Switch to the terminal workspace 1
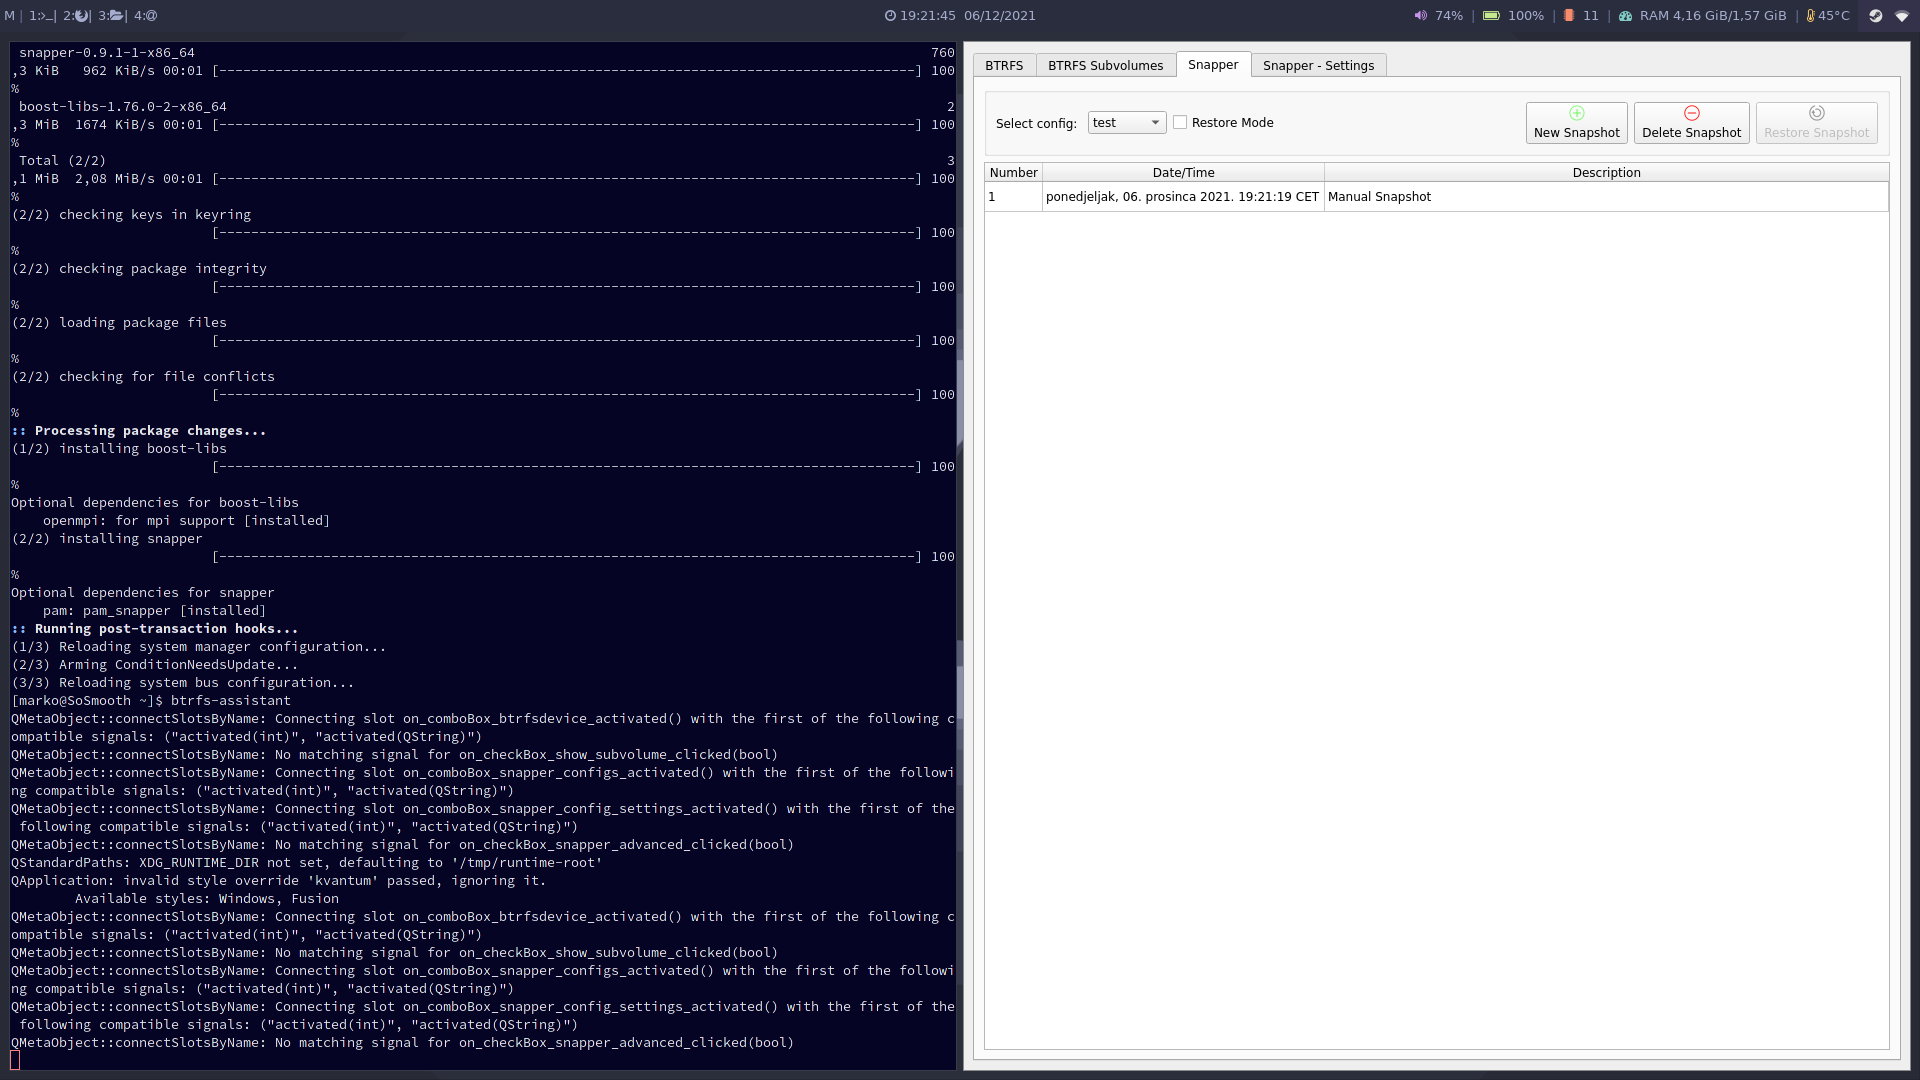Screen dimensions: 1920x1080 click(x=43, y=16)
